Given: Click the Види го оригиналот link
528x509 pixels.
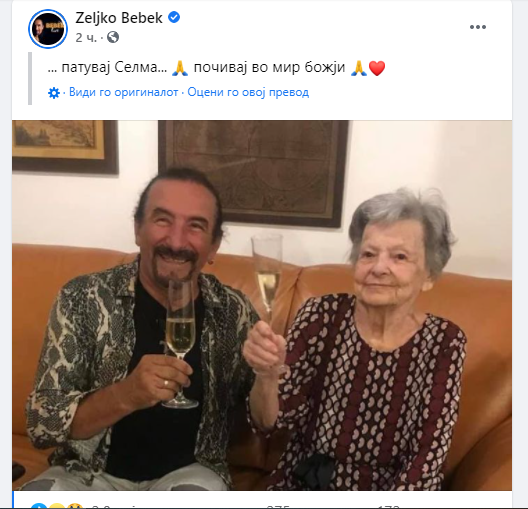Looking at the screenshot, I should tap(124, 92).
